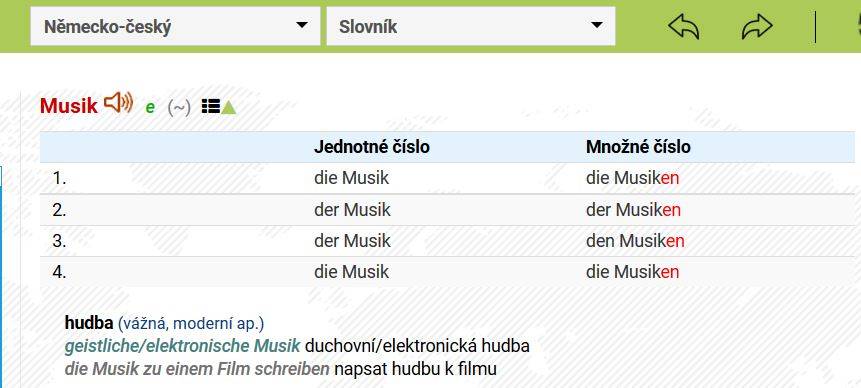Go forward with the right arrow
The height and width of the screenshot is (388, 861).
[757, 26]
